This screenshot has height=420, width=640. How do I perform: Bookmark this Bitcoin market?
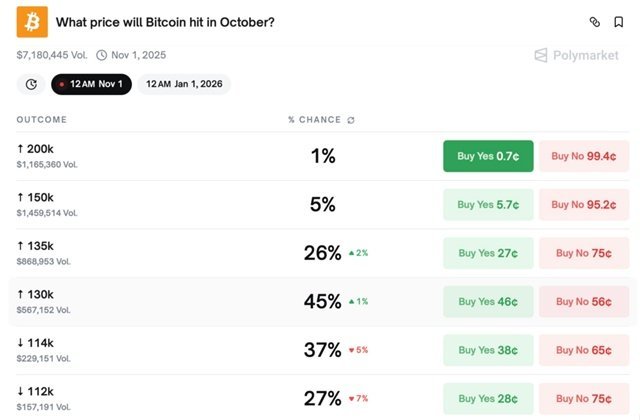[619, 22]
